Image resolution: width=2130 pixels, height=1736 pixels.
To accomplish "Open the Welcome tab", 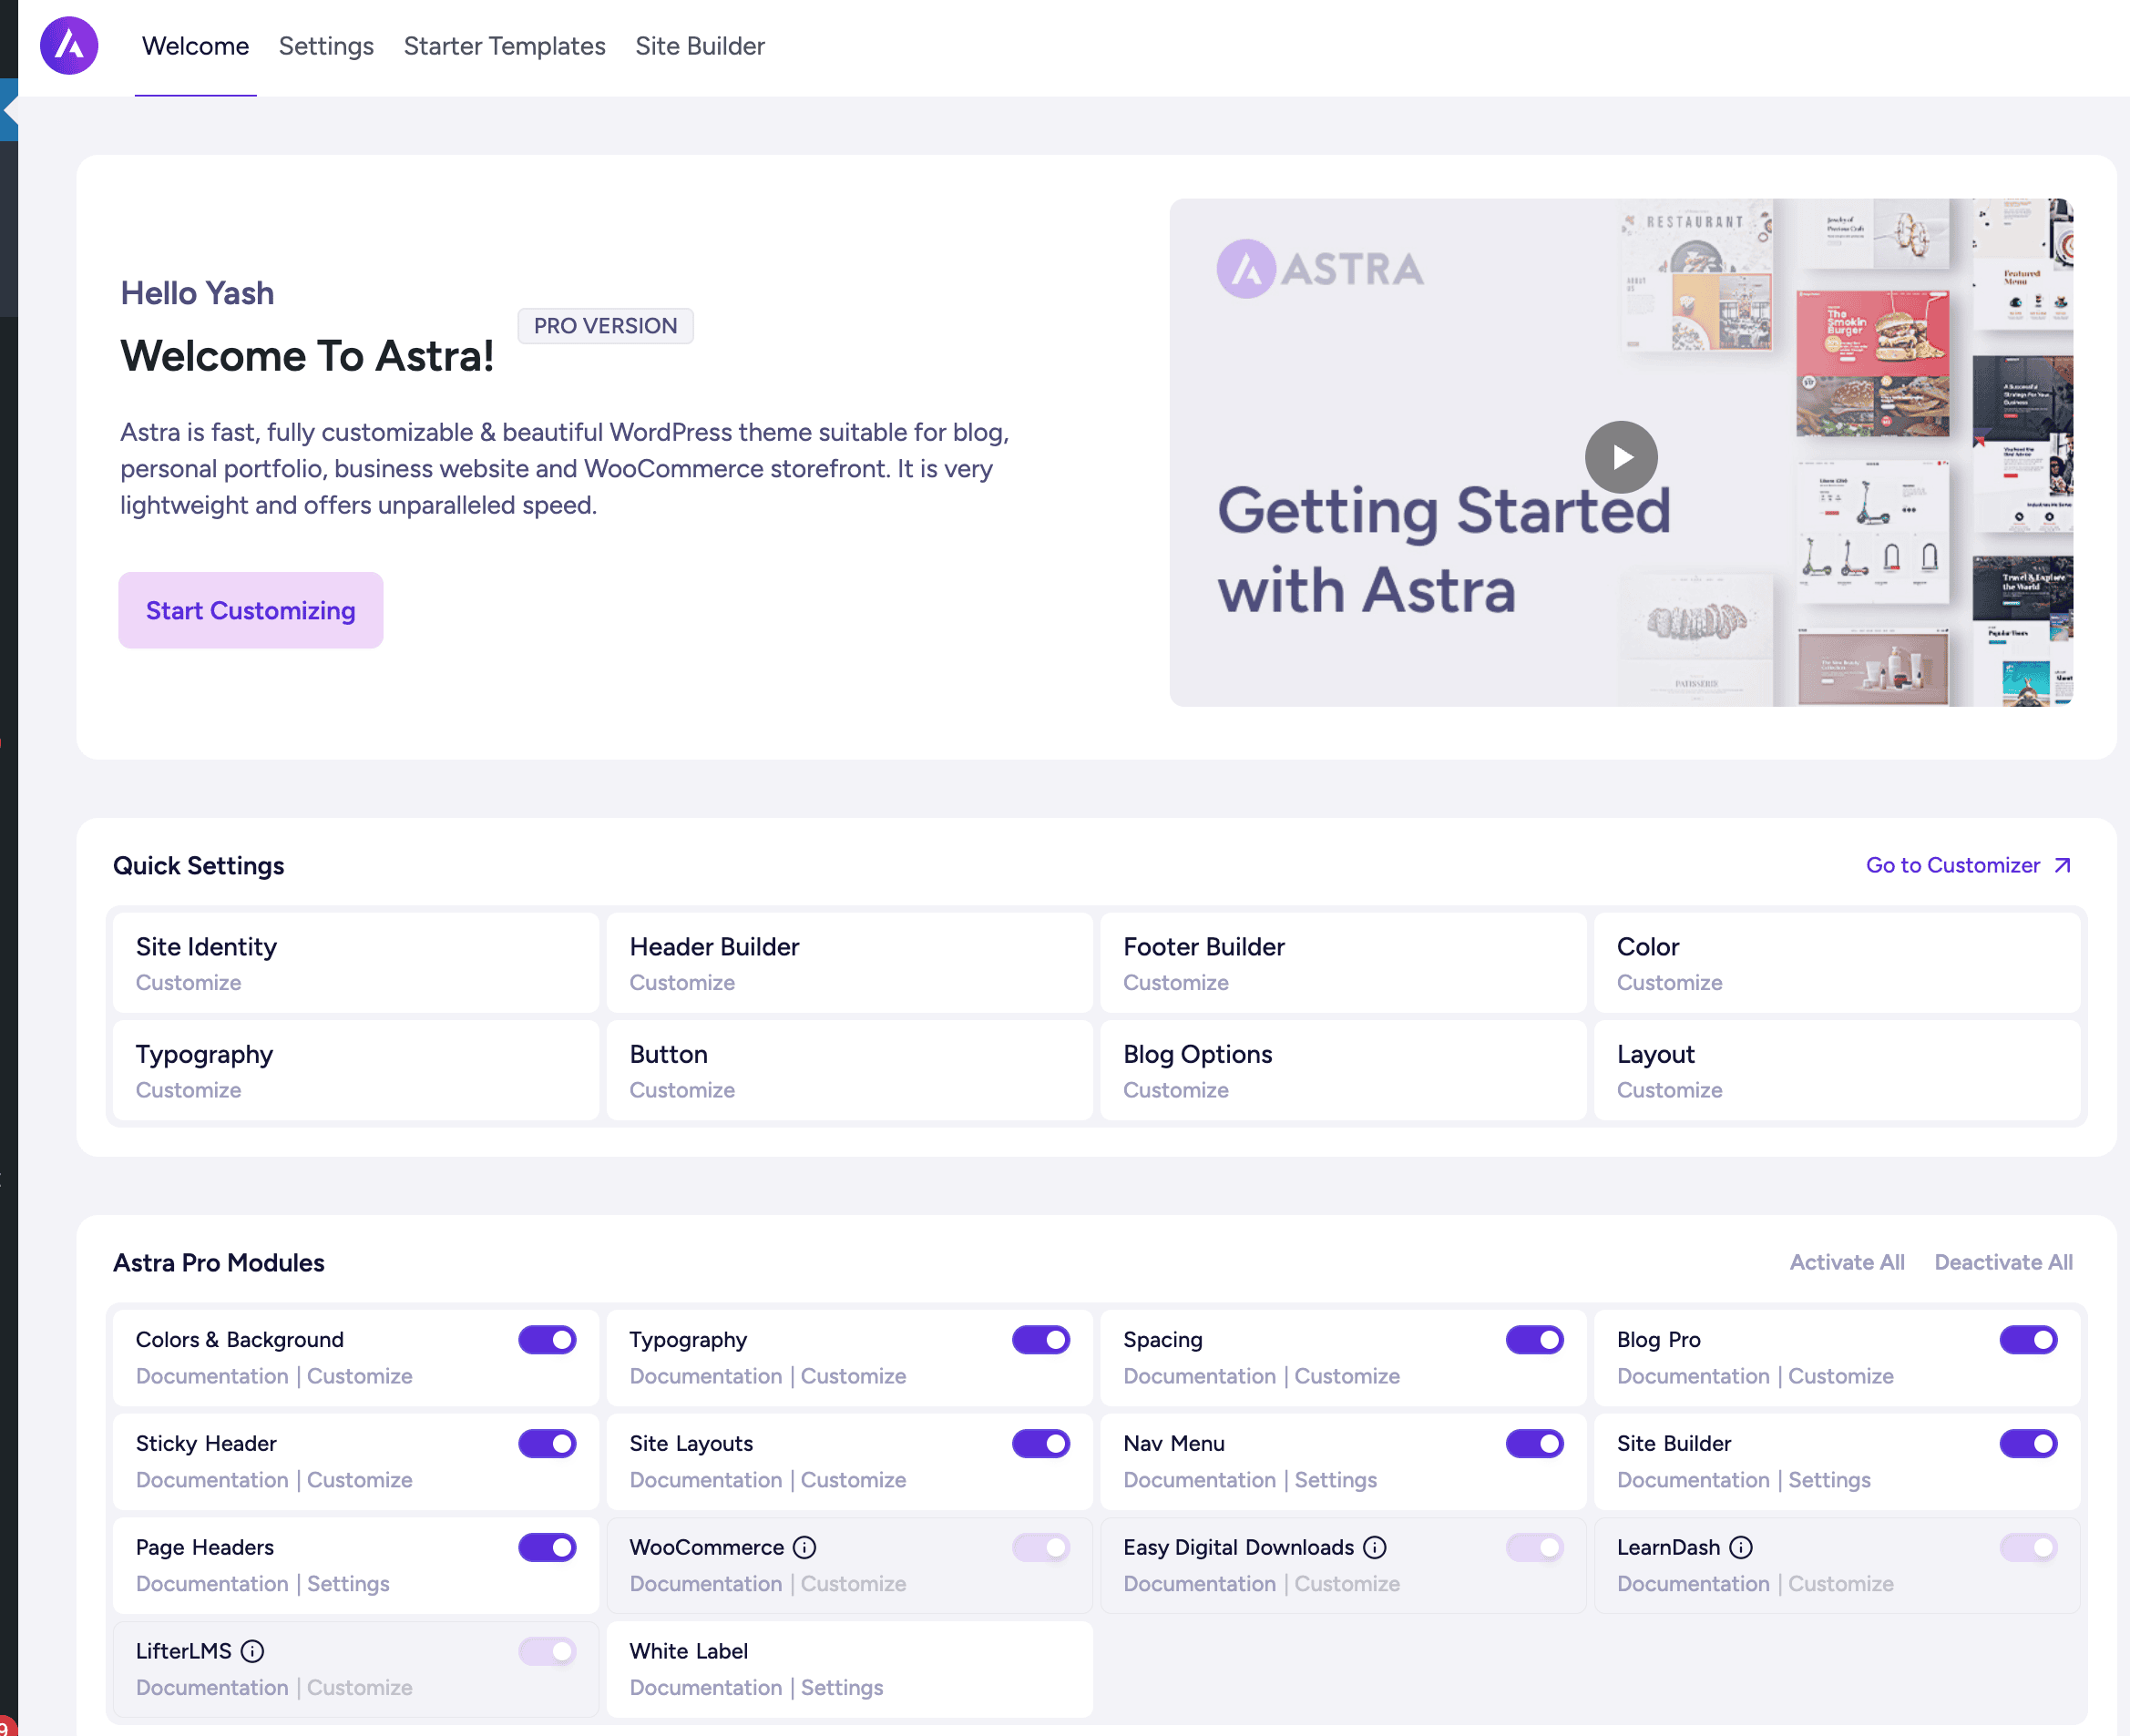I will [x=195, y=46].
